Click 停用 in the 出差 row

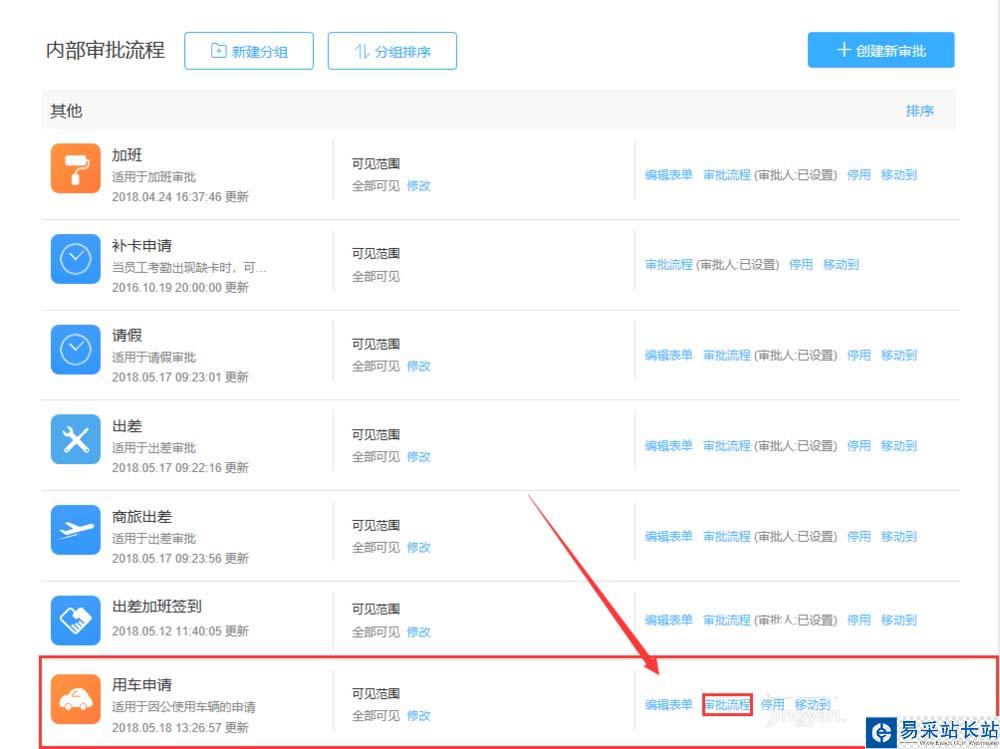(x=858, y=446)
